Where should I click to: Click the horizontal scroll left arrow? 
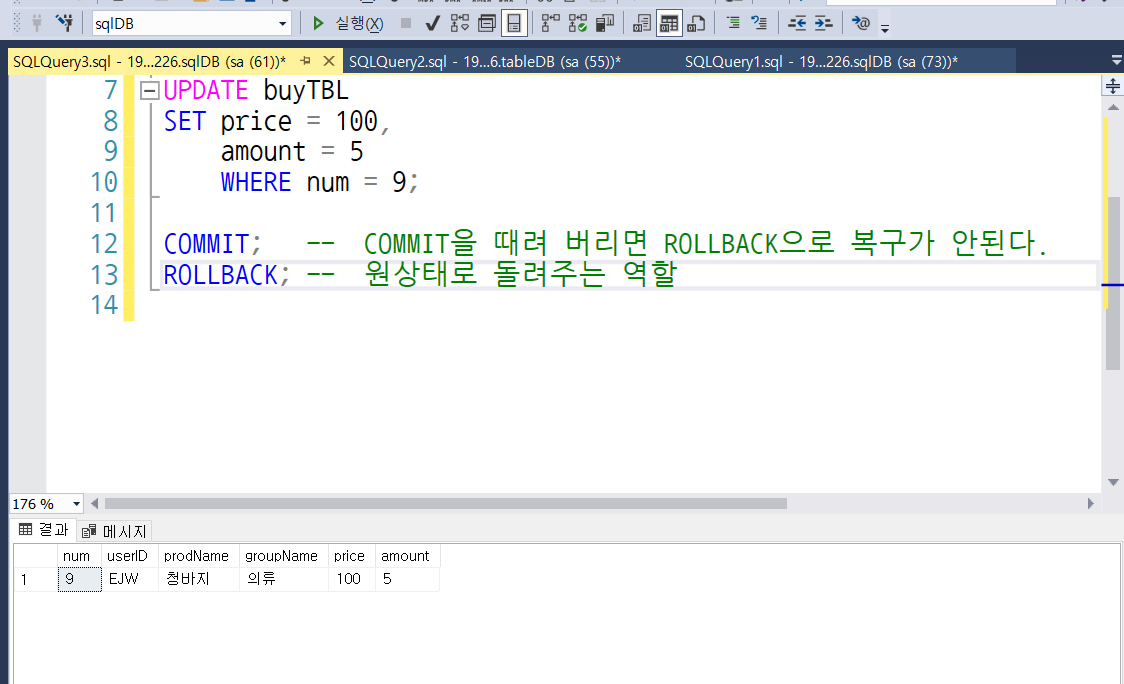[x=94, y=504]
